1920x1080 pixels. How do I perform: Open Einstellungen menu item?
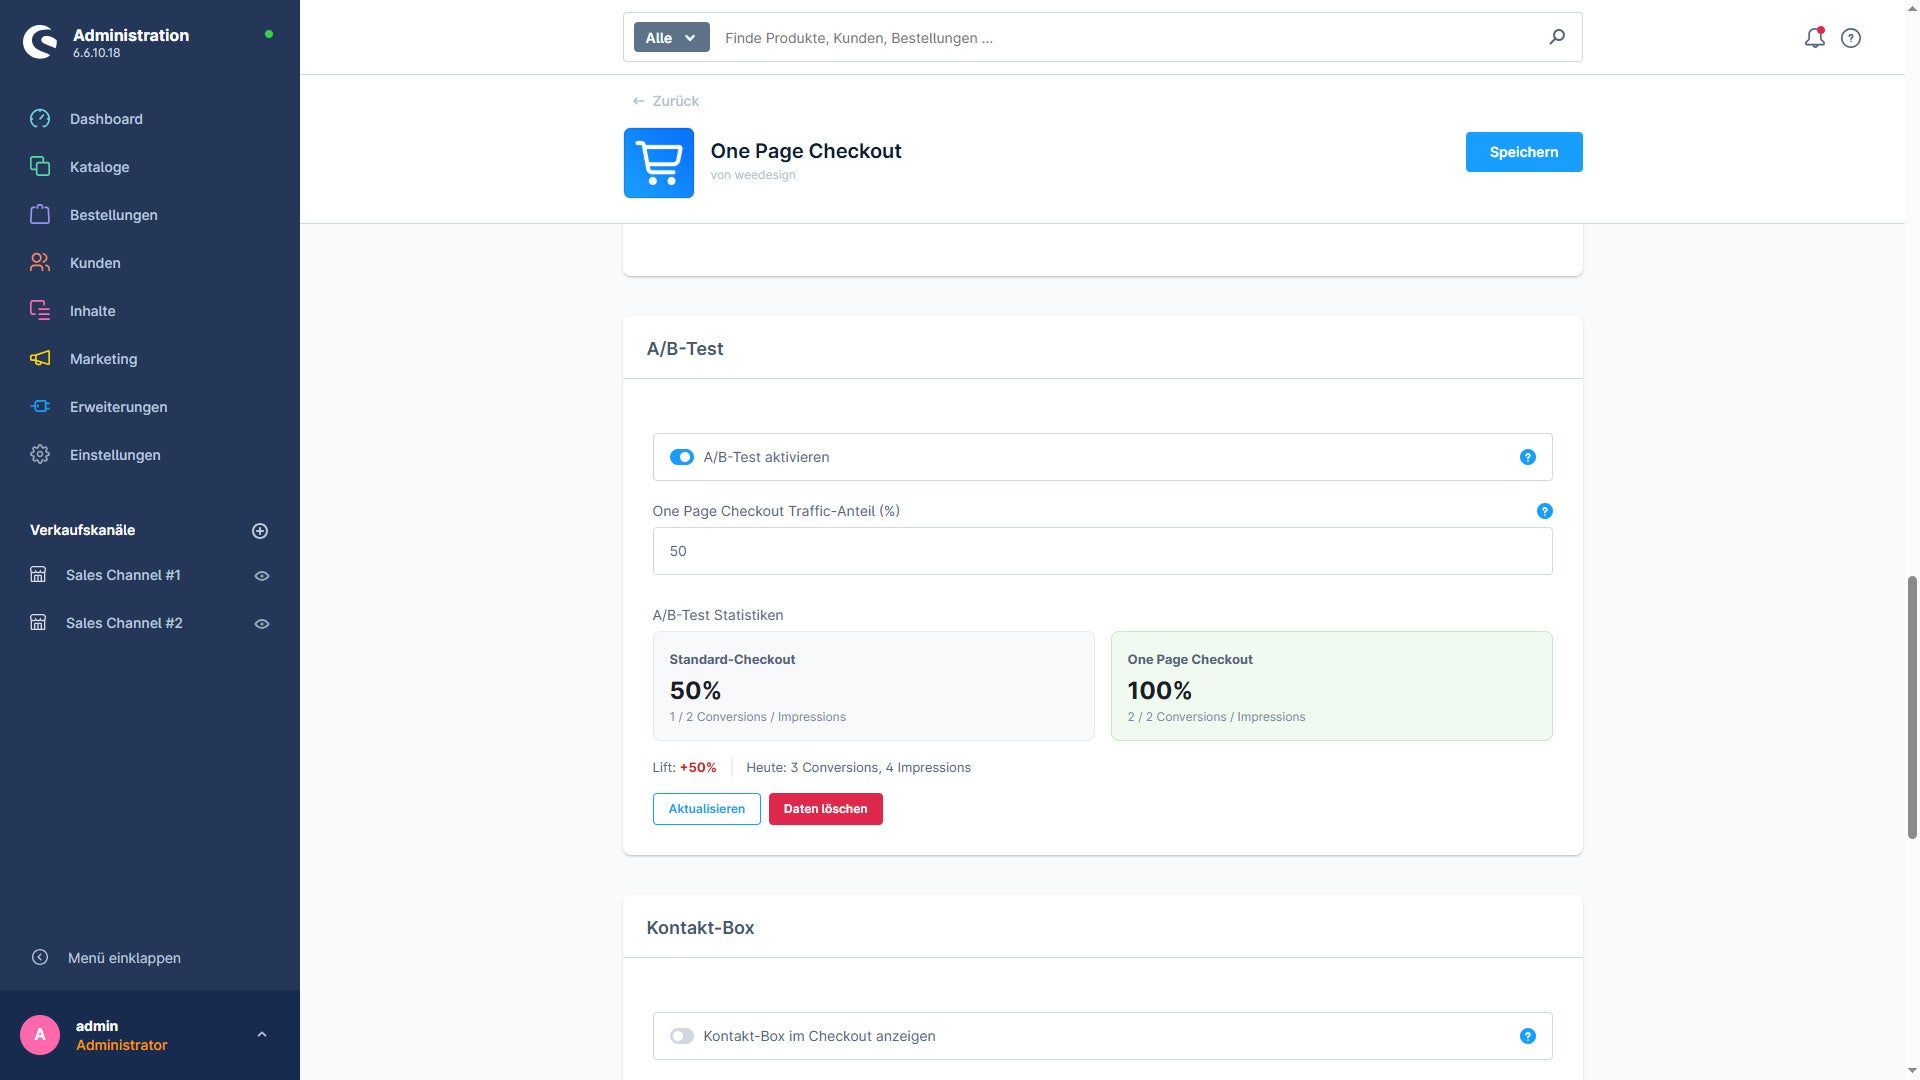pyautogui.click(x=115, y=455)
